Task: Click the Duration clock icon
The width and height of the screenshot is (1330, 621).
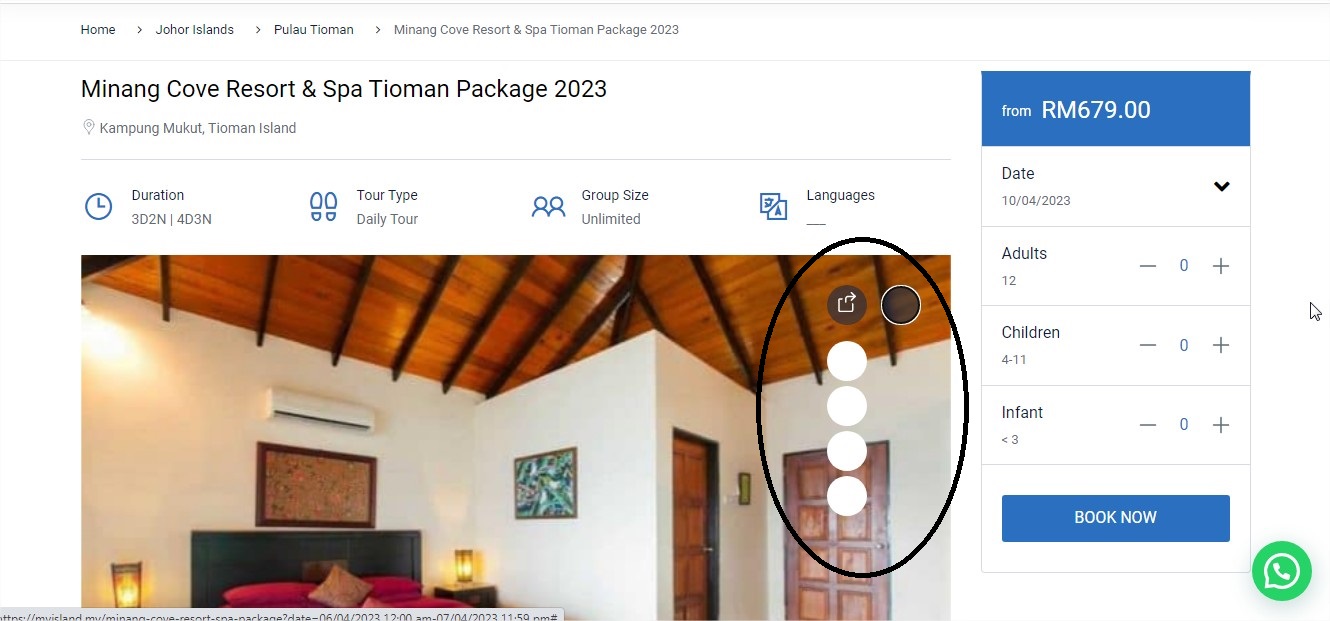Action: [x=98, y=207]
